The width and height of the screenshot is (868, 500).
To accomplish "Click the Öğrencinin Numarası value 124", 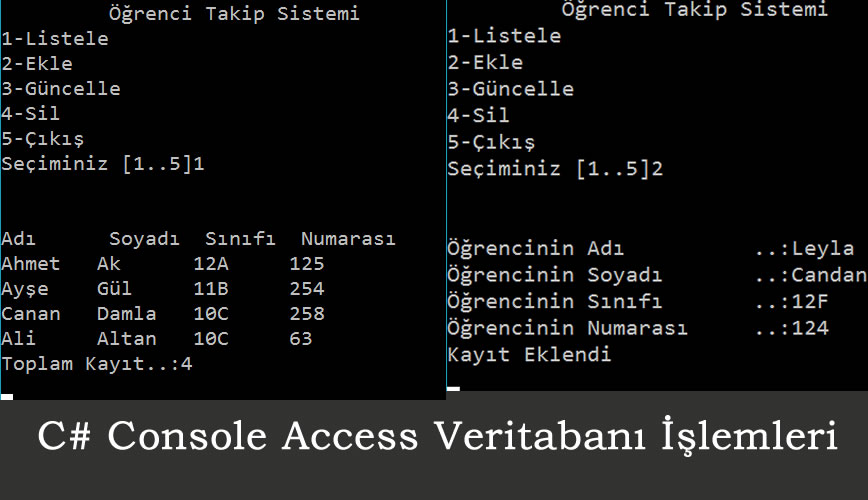I will [810, 328].
